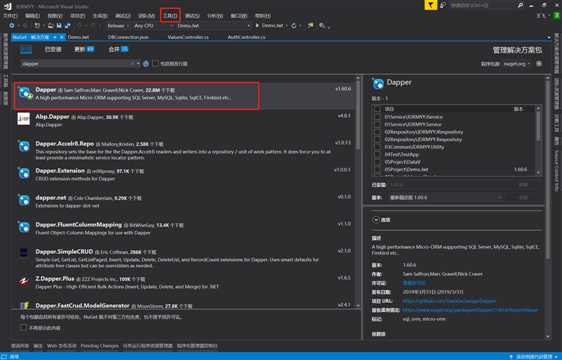Click the Start Demo.Net run button
Image resolution: width=562 pixels, height=360 pixels.
pyautogui.click(x=269, y=25)
